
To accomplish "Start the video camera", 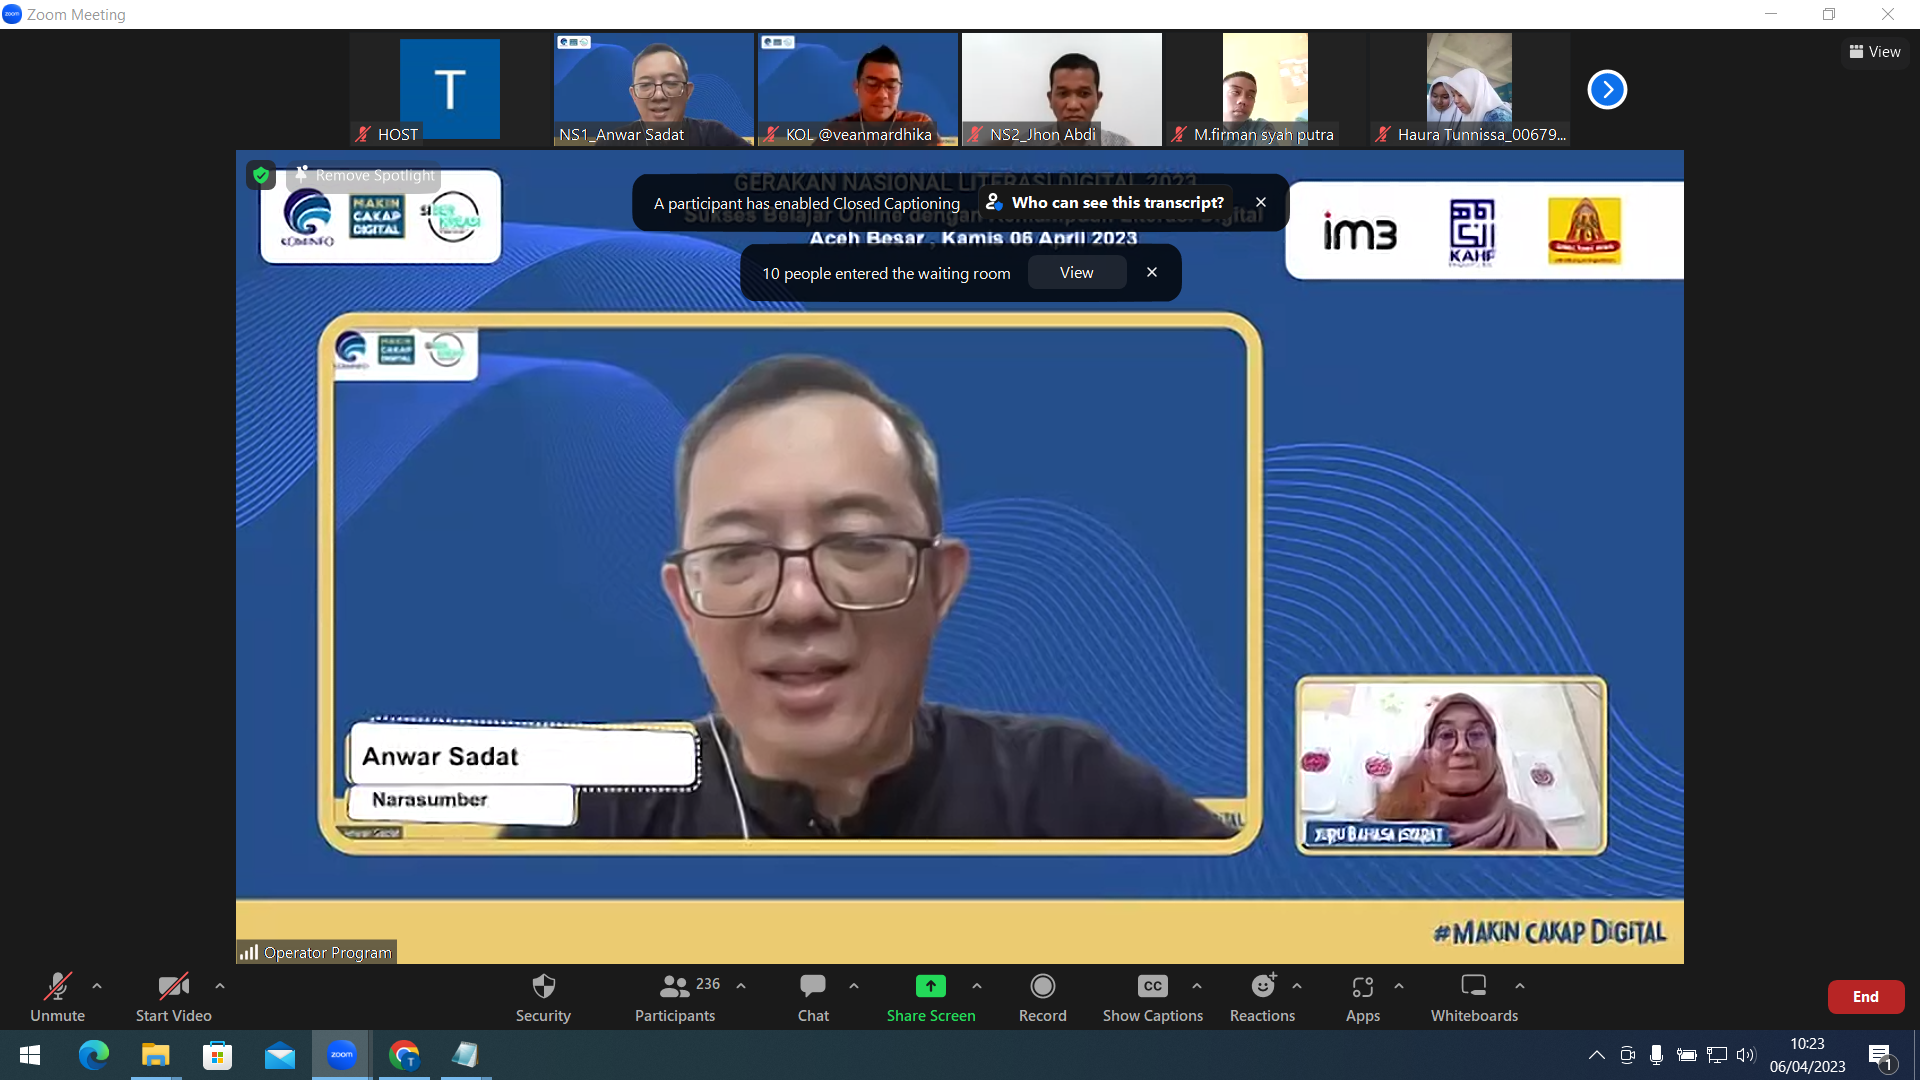I will pyautogui.click(x=173, y=997).
